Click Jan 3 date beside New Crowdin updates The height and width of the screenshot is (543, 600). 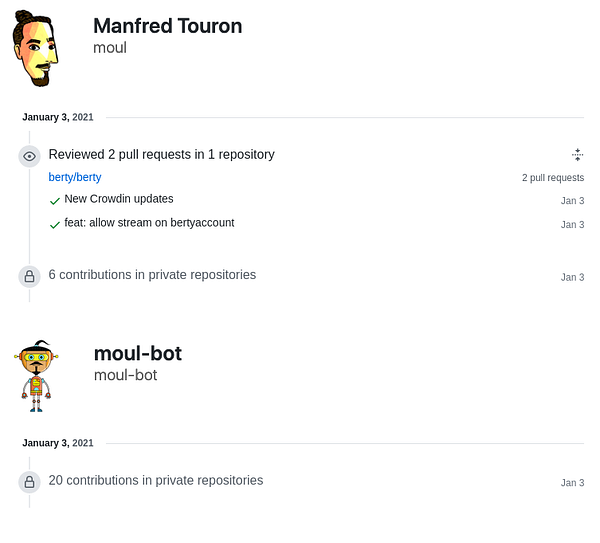point(572,201)
